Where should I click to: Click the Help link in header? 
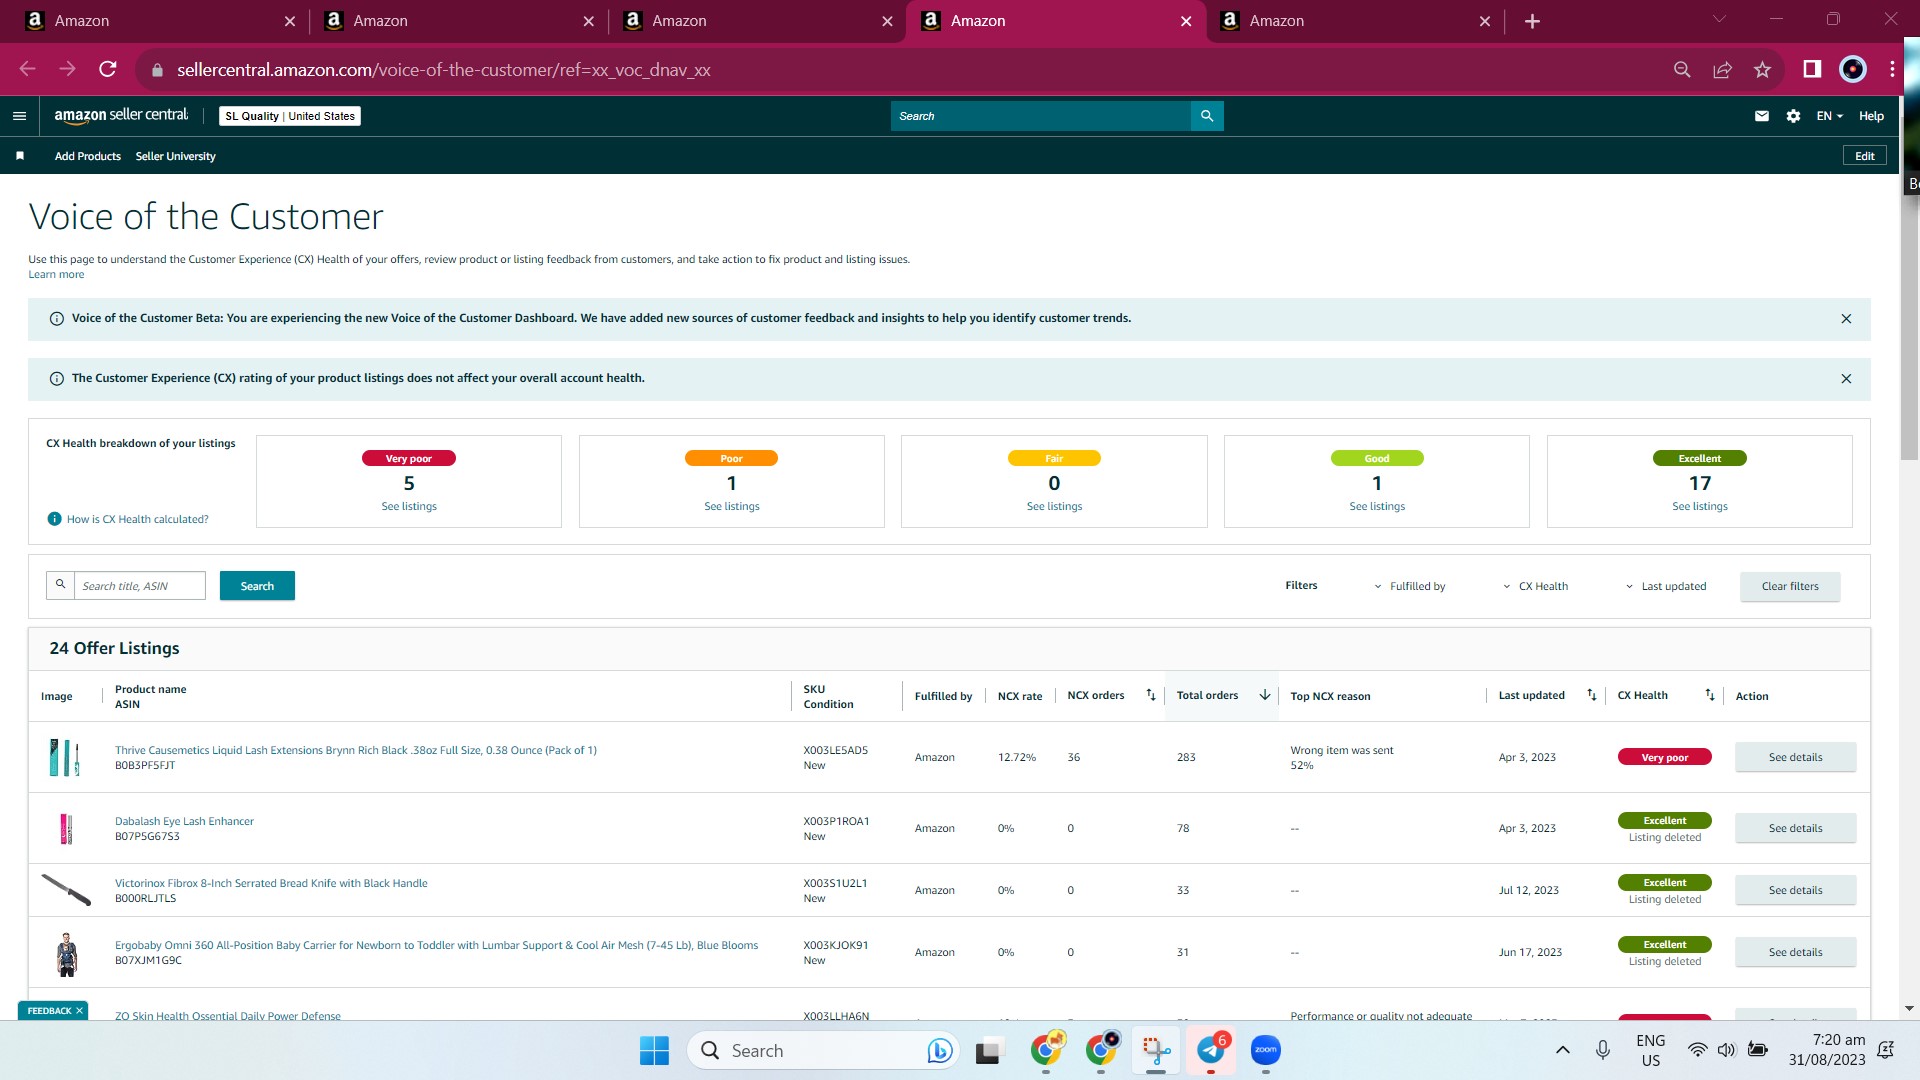[1871, 116]
